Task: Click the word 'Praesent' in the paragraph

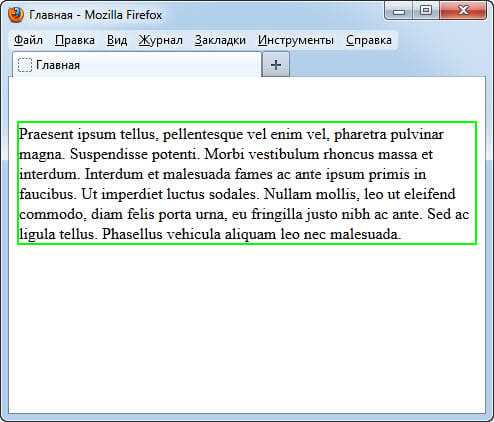Action: [x=46, y=134]
